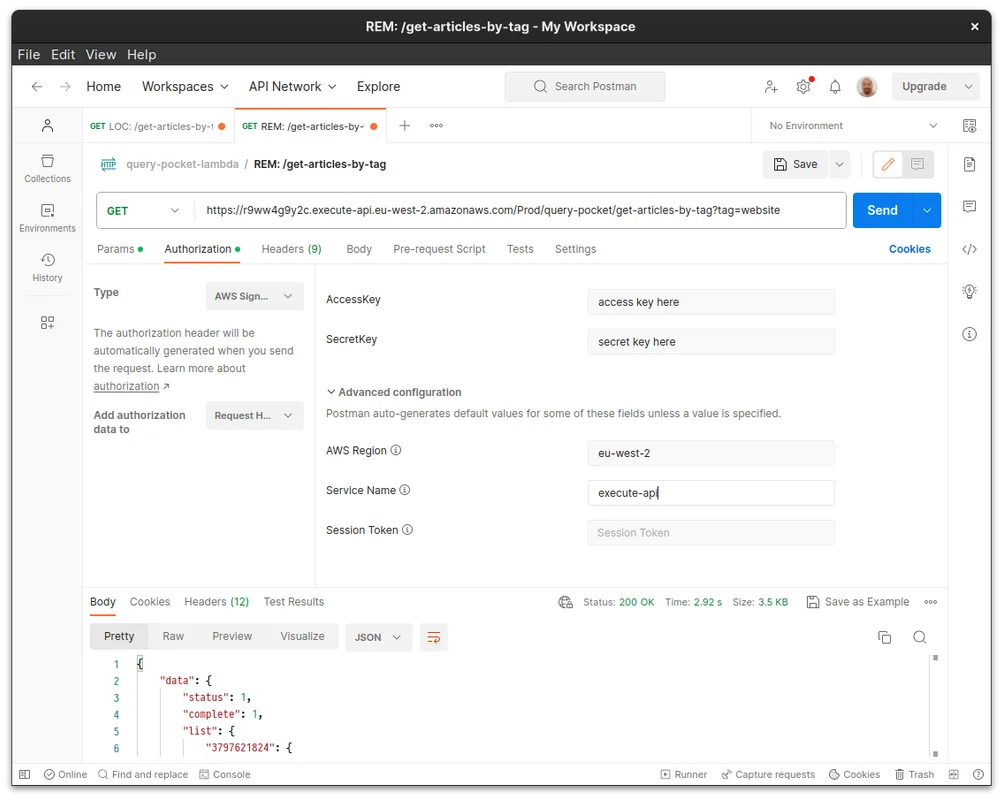Click the notifications bell icon
Viewport: 1003px width, 800px height.
[x=835, y=87]
